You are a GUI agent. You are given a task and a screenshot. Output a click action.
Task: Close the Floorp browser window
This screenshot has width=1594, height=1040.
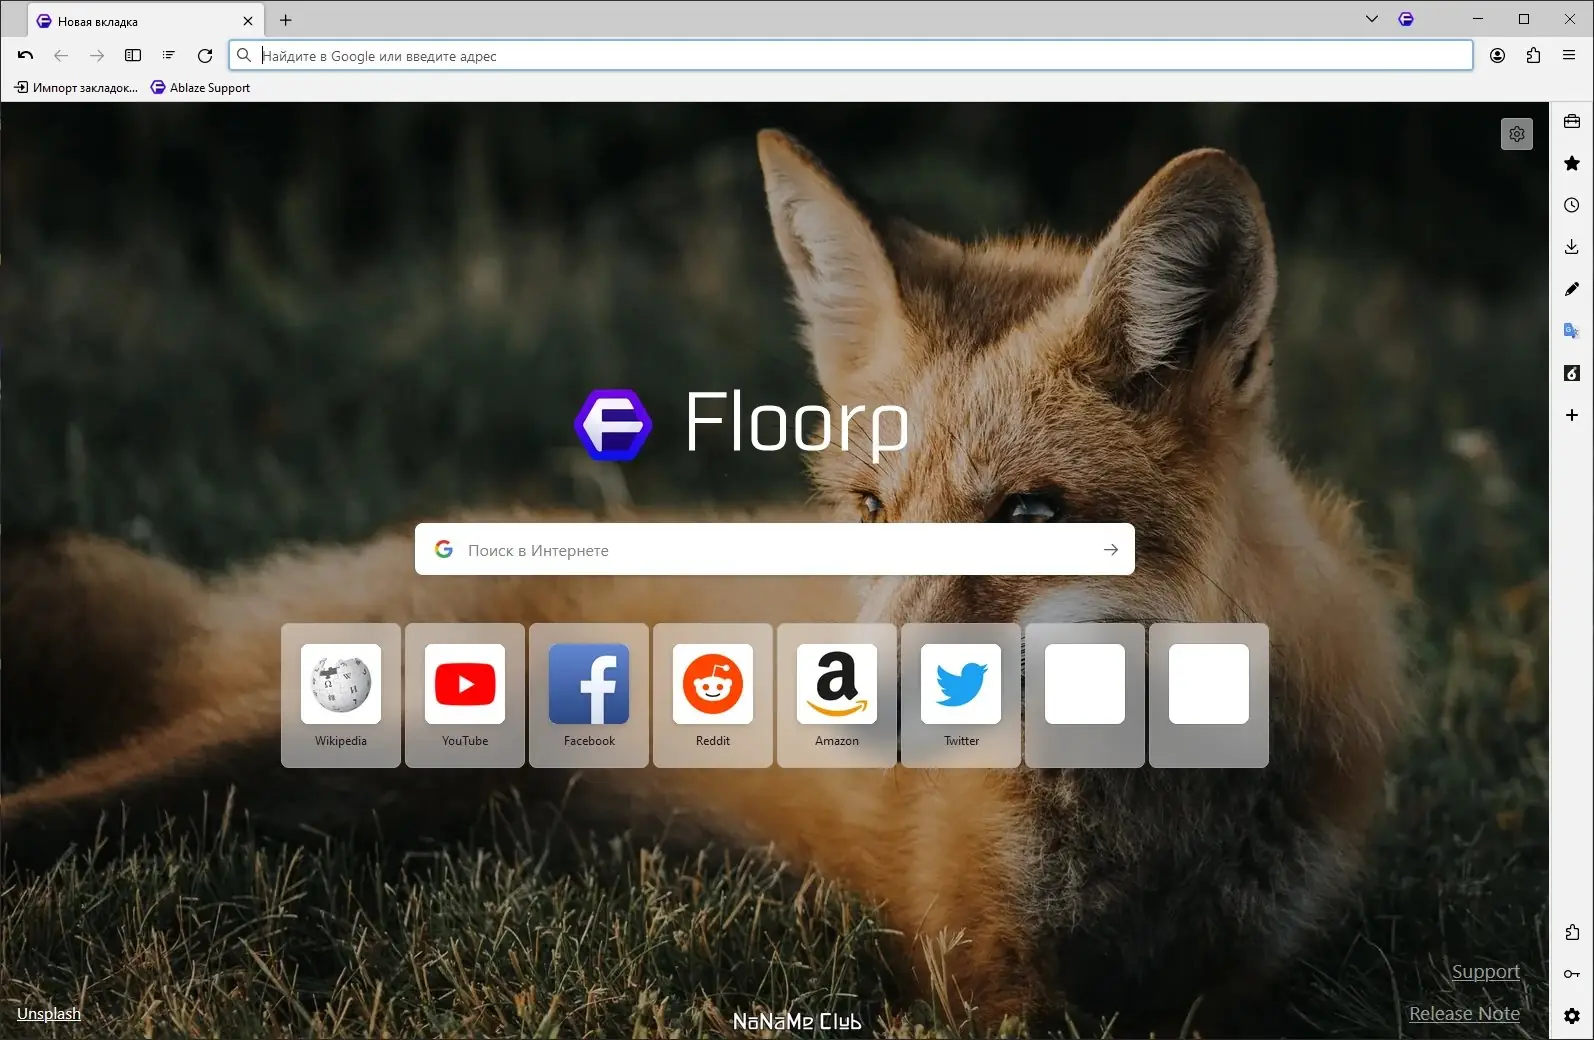point(1570,19)
